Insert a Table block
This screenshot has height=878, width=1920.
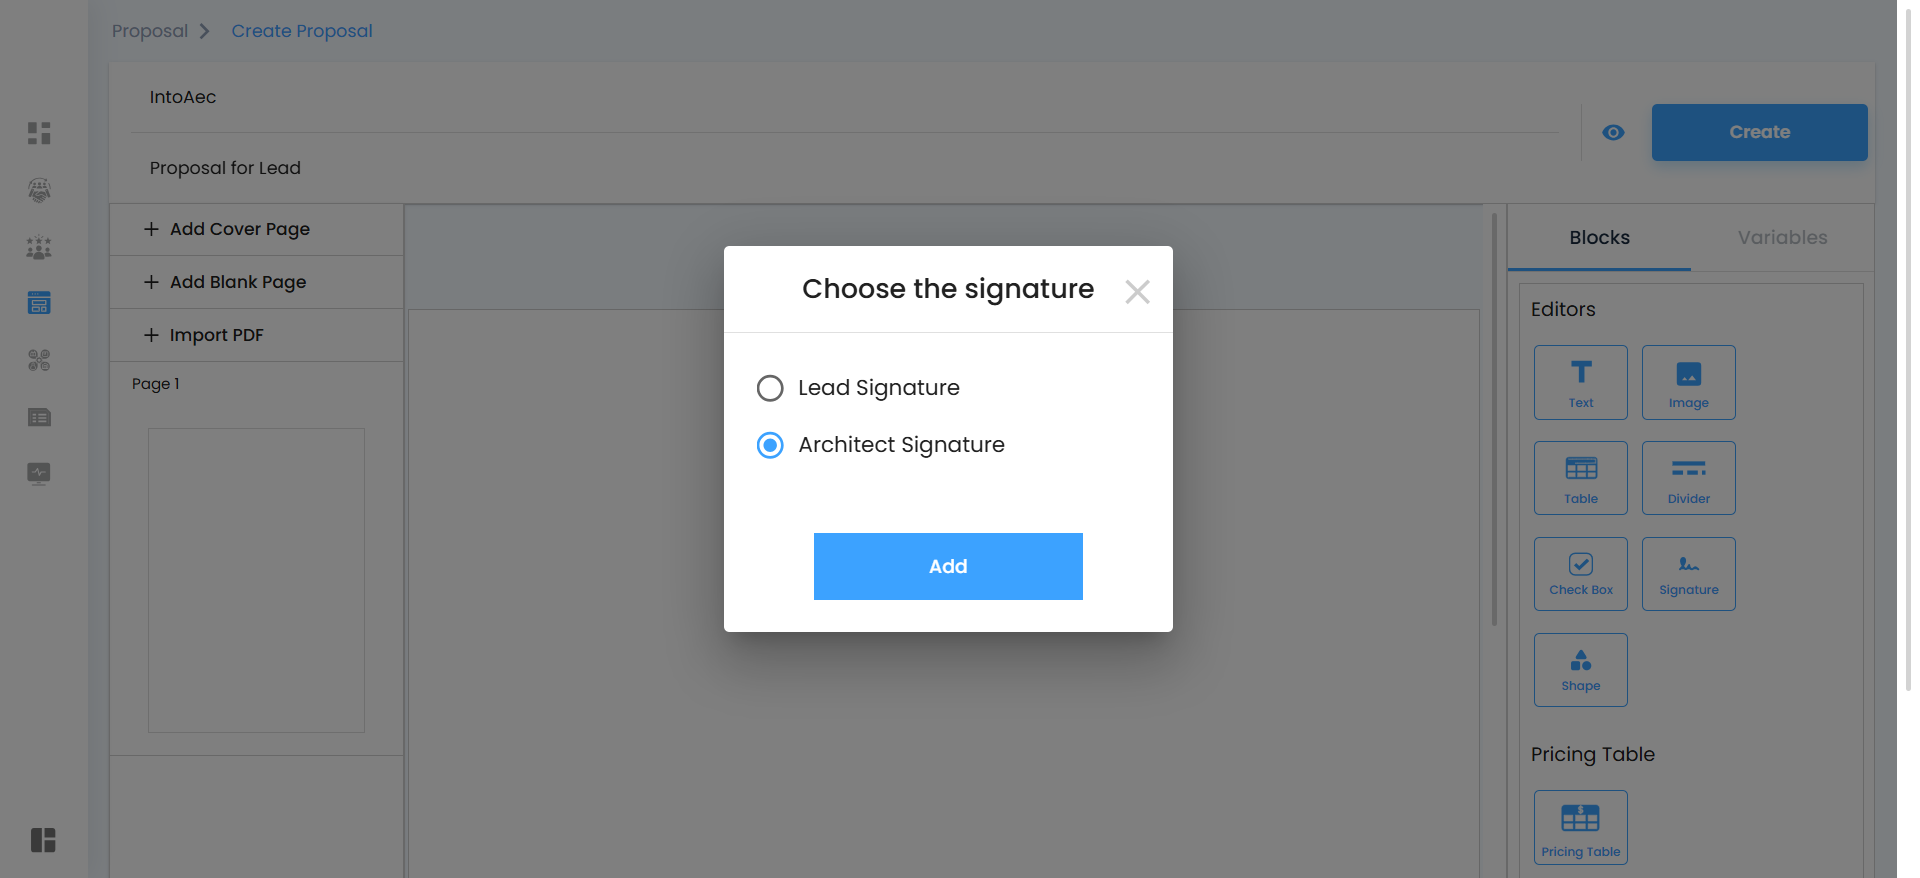(1580, 478)
